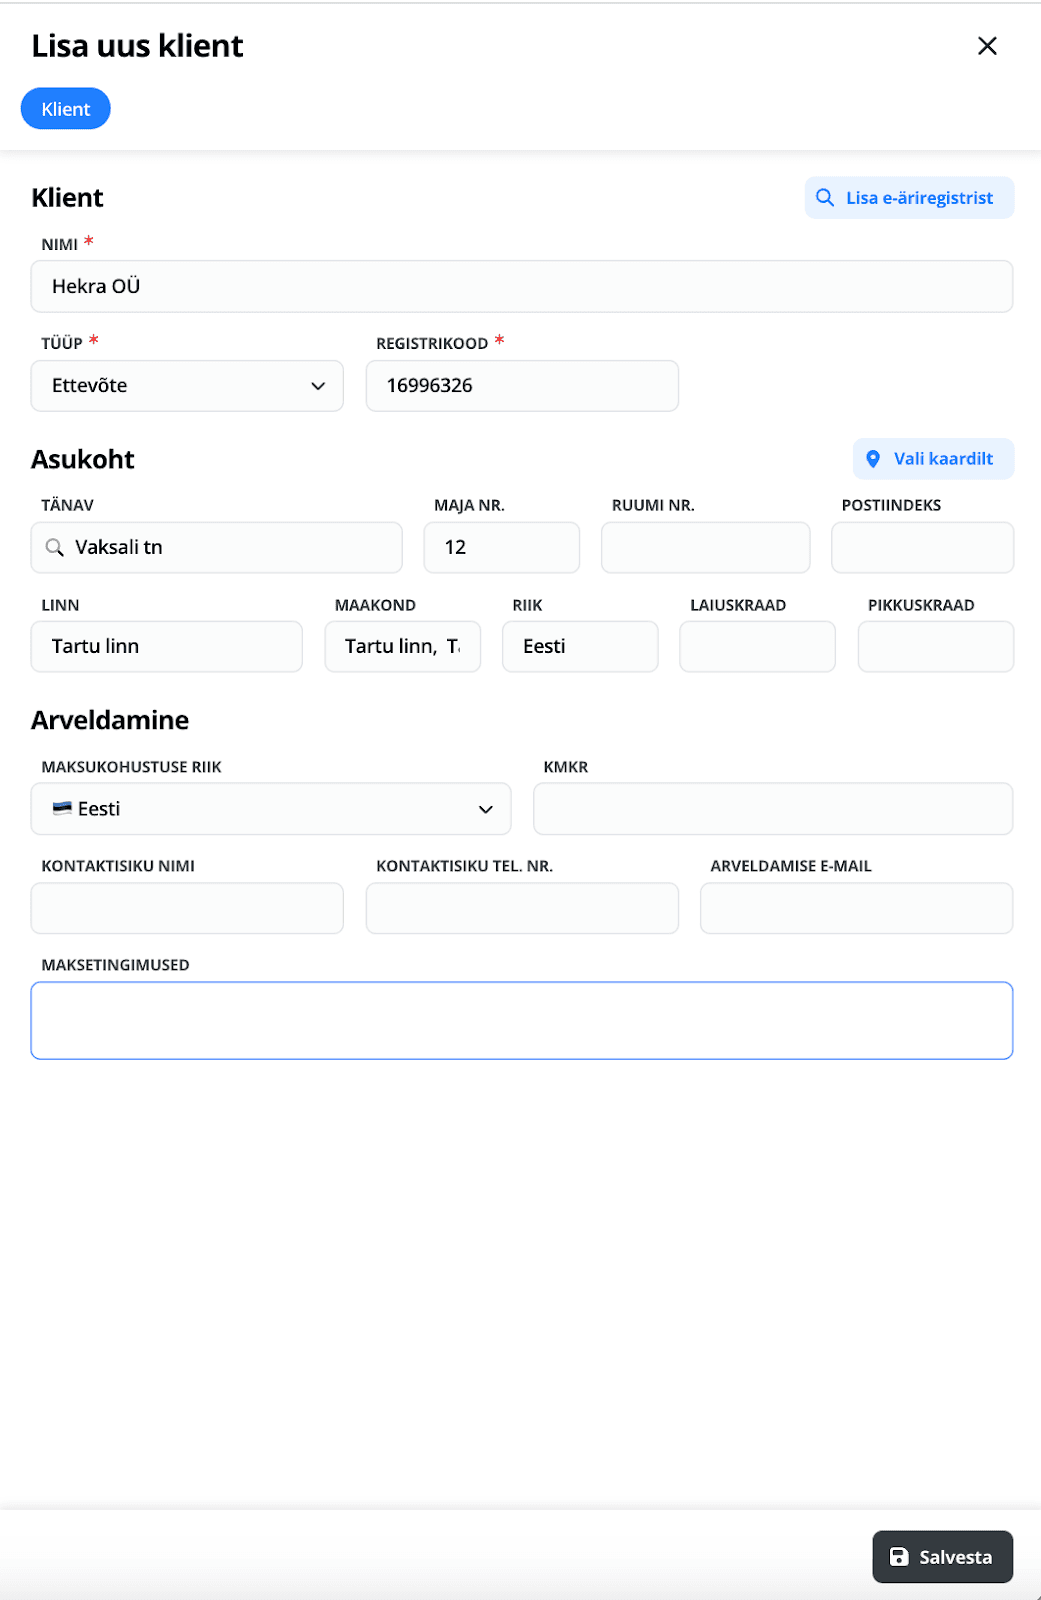1041x1600 pixels.
Task: Close the Lisa uus klient dialog
Action: coord(987,46)
